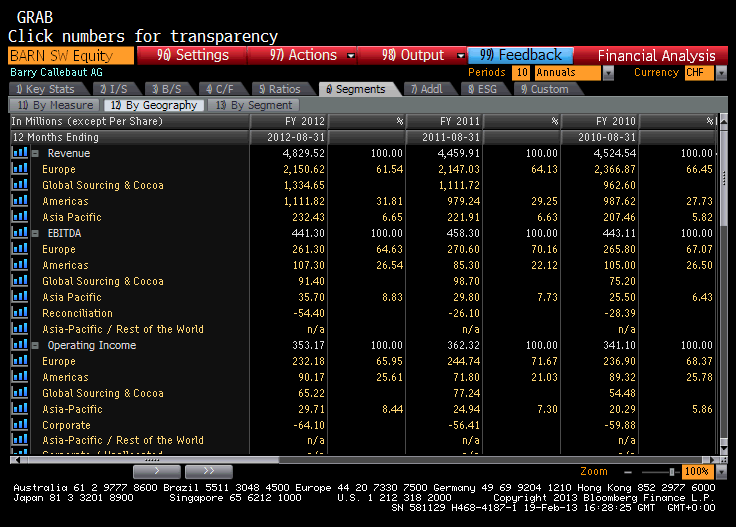The height and width of the screenshot is (527, 736).
Task: Collapse the EBITDA section
Action: (x=36, y=233)
